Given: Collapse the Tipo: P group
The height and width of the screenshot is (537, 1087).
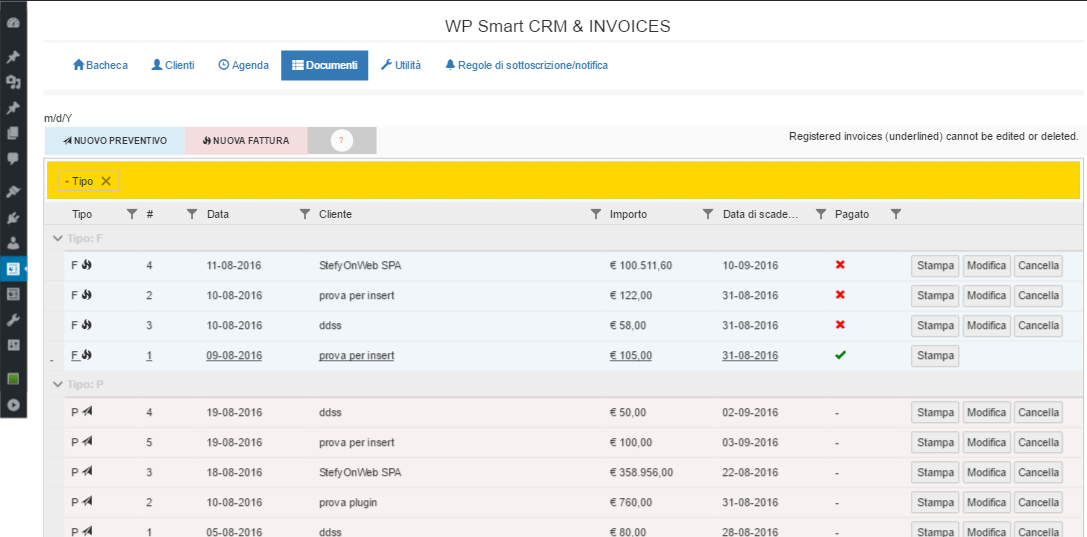Looking at the screenshot, I should click(57, 385).
